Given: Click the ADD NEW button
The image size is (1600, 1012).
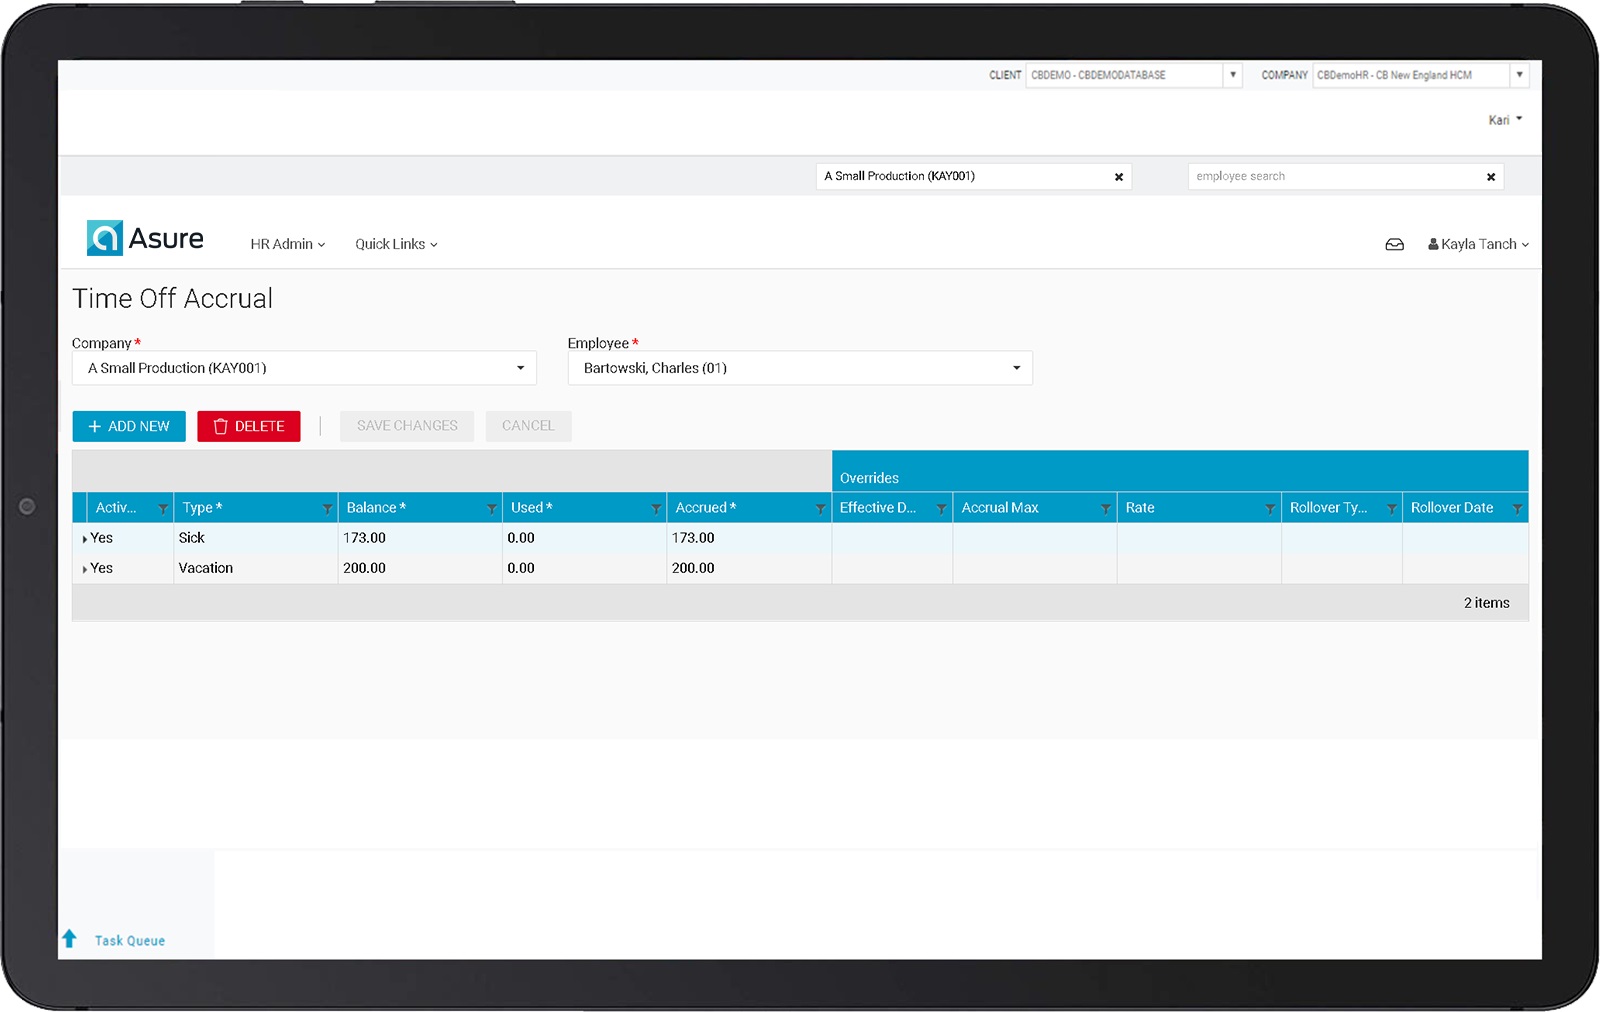Looking at the screenshot, I should tap(129, 426).
